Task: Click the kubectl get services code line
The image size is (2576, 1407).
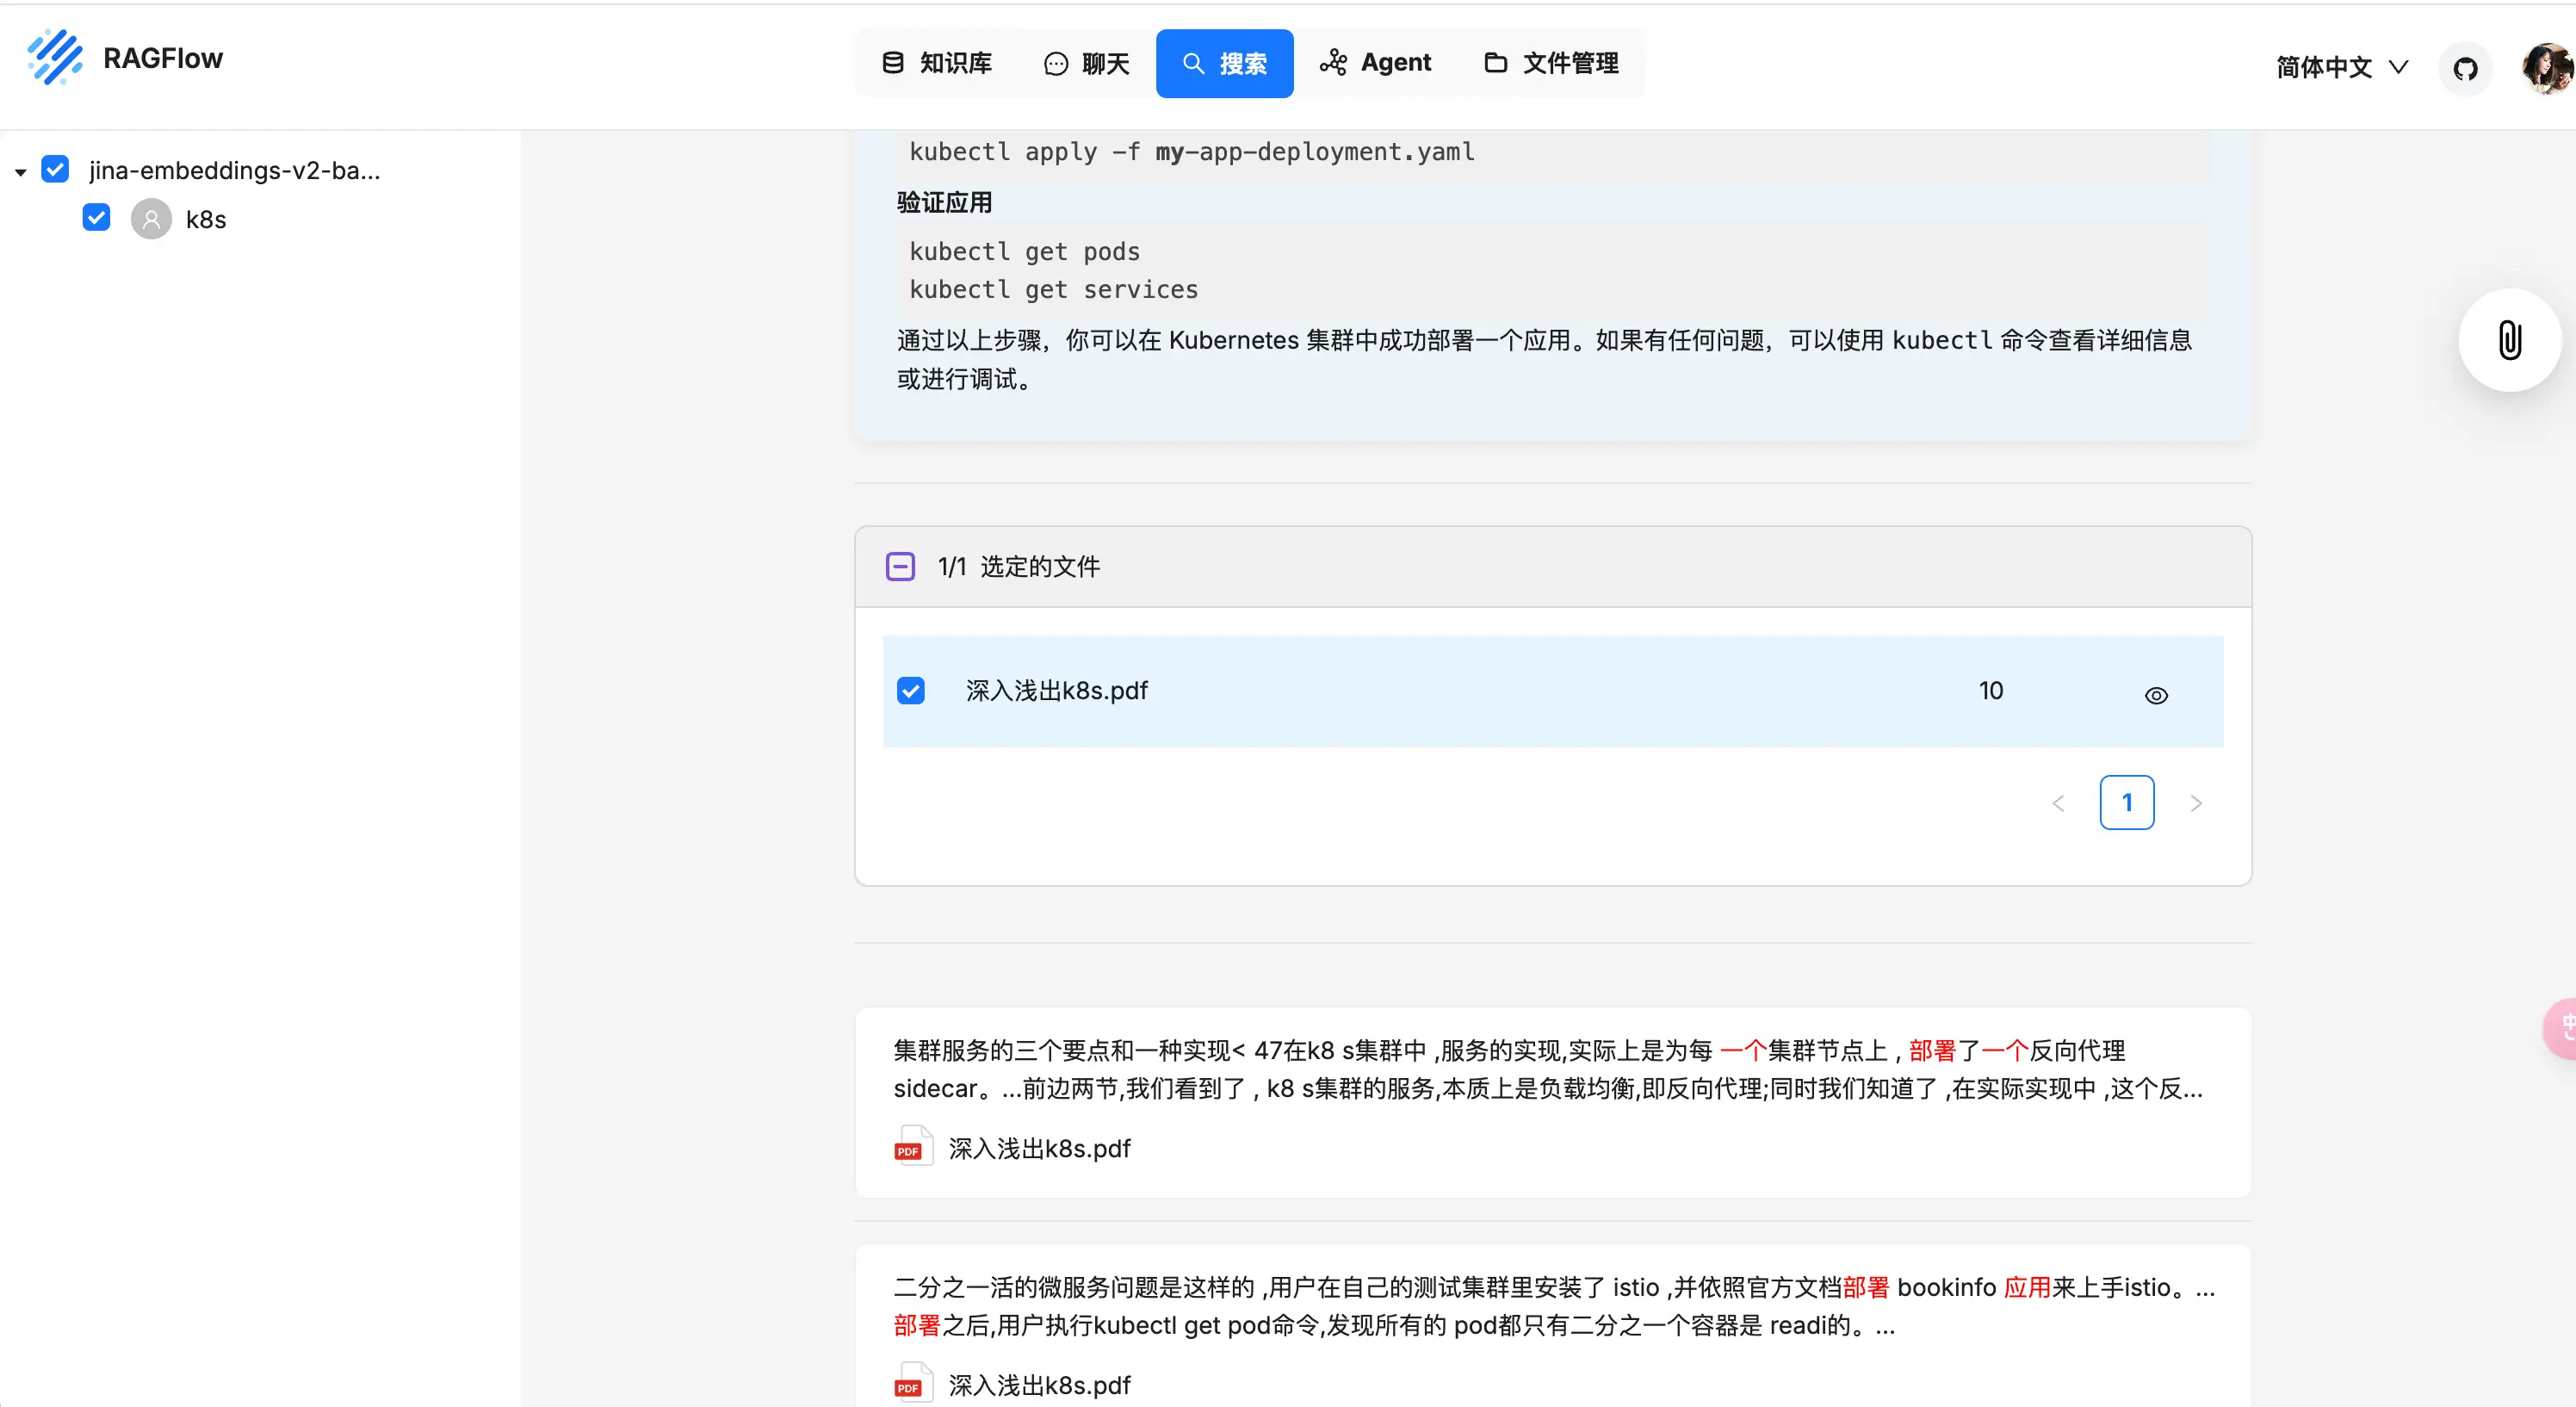Action: click(1053, 289)
